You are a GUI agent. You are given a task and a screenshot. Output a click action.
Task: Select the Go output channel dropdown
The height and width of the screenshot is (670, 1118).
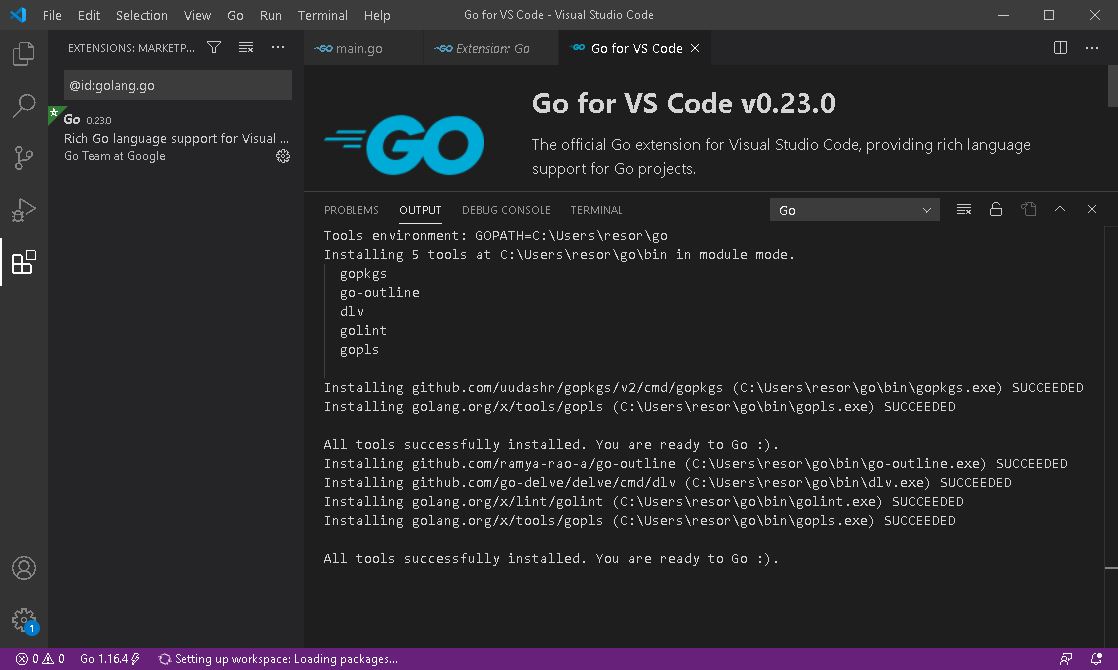coord(854,210)
